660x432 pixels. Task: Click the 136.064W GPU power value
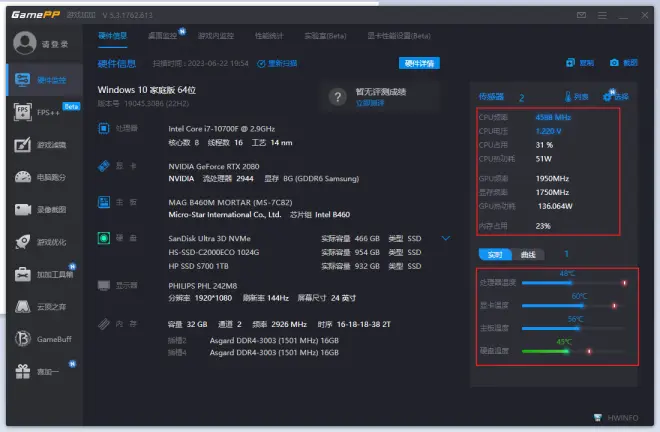(555, 206)
